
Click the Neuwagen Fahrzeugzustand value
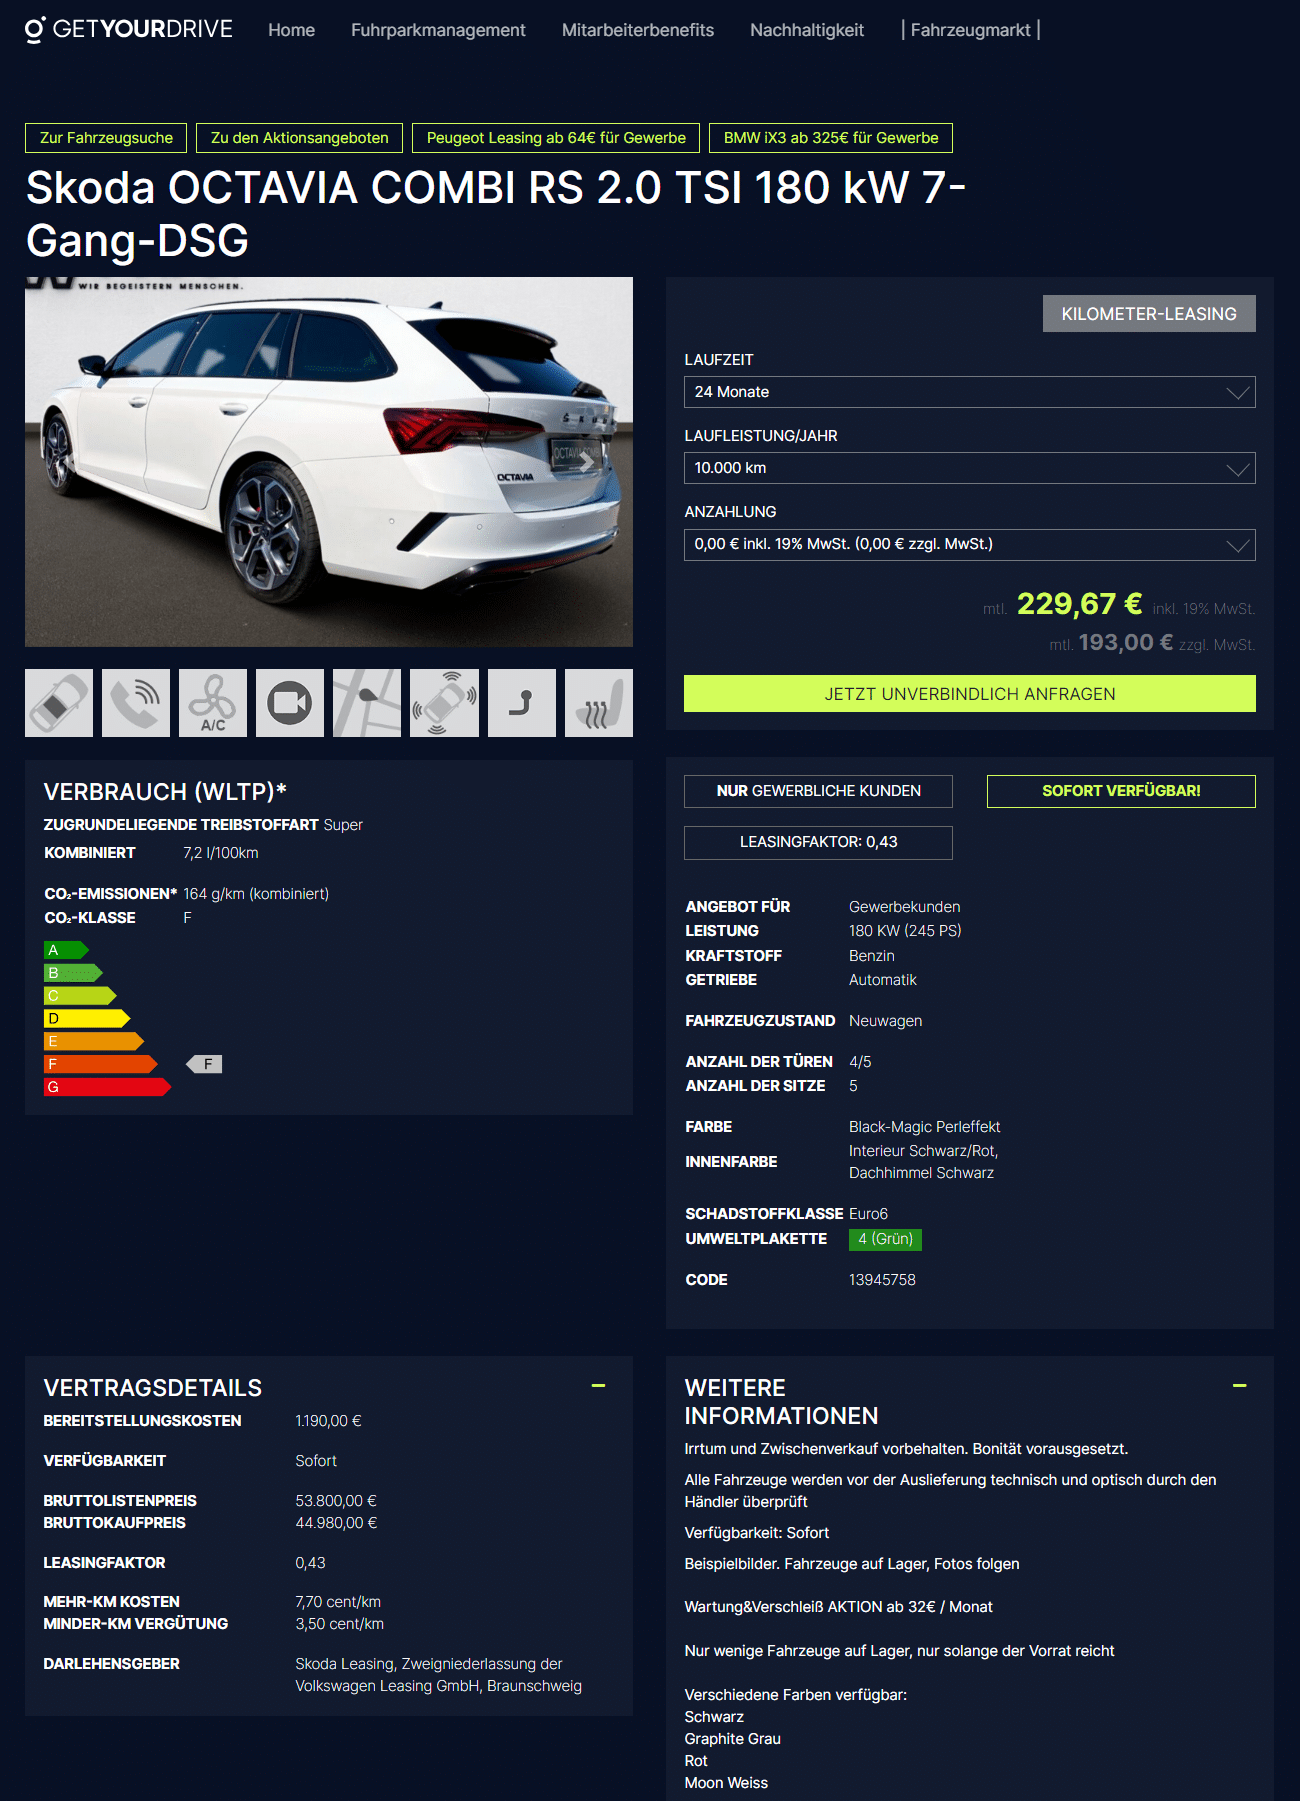[885, 1021]
